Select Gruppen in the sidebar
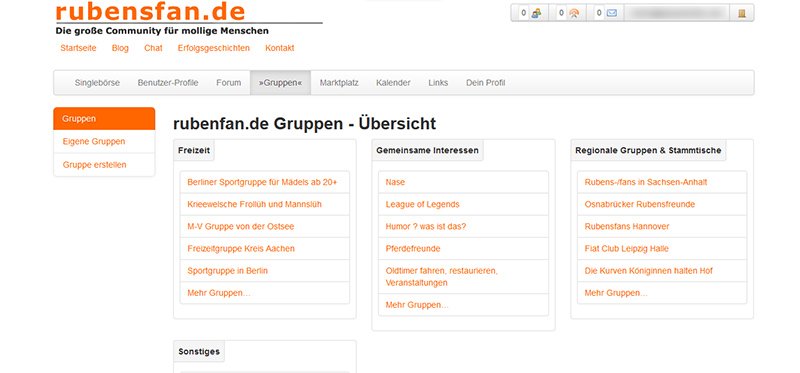Screen dimensions: 800x373 coord(104,118)
